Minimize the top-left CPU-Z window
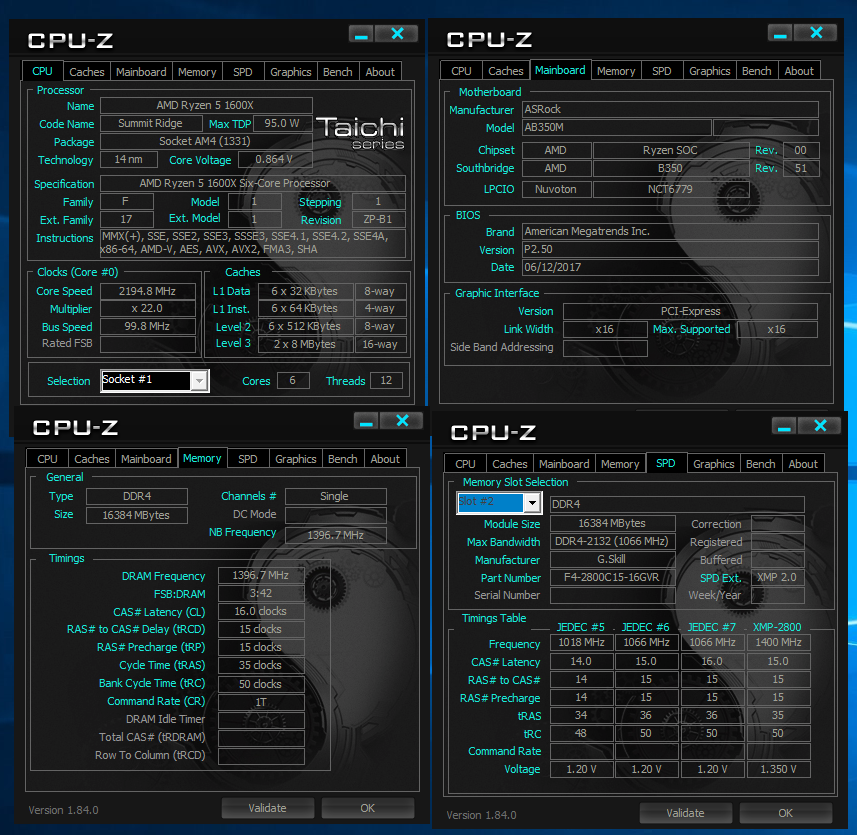857x835 pixels. (x=361, y=34)
